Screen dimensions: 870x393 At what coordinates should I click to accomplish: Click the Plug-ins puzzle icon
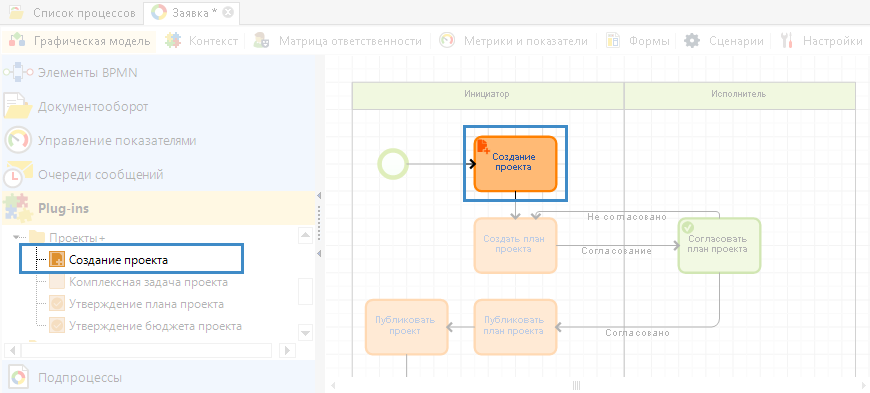(x=17, y=208)
